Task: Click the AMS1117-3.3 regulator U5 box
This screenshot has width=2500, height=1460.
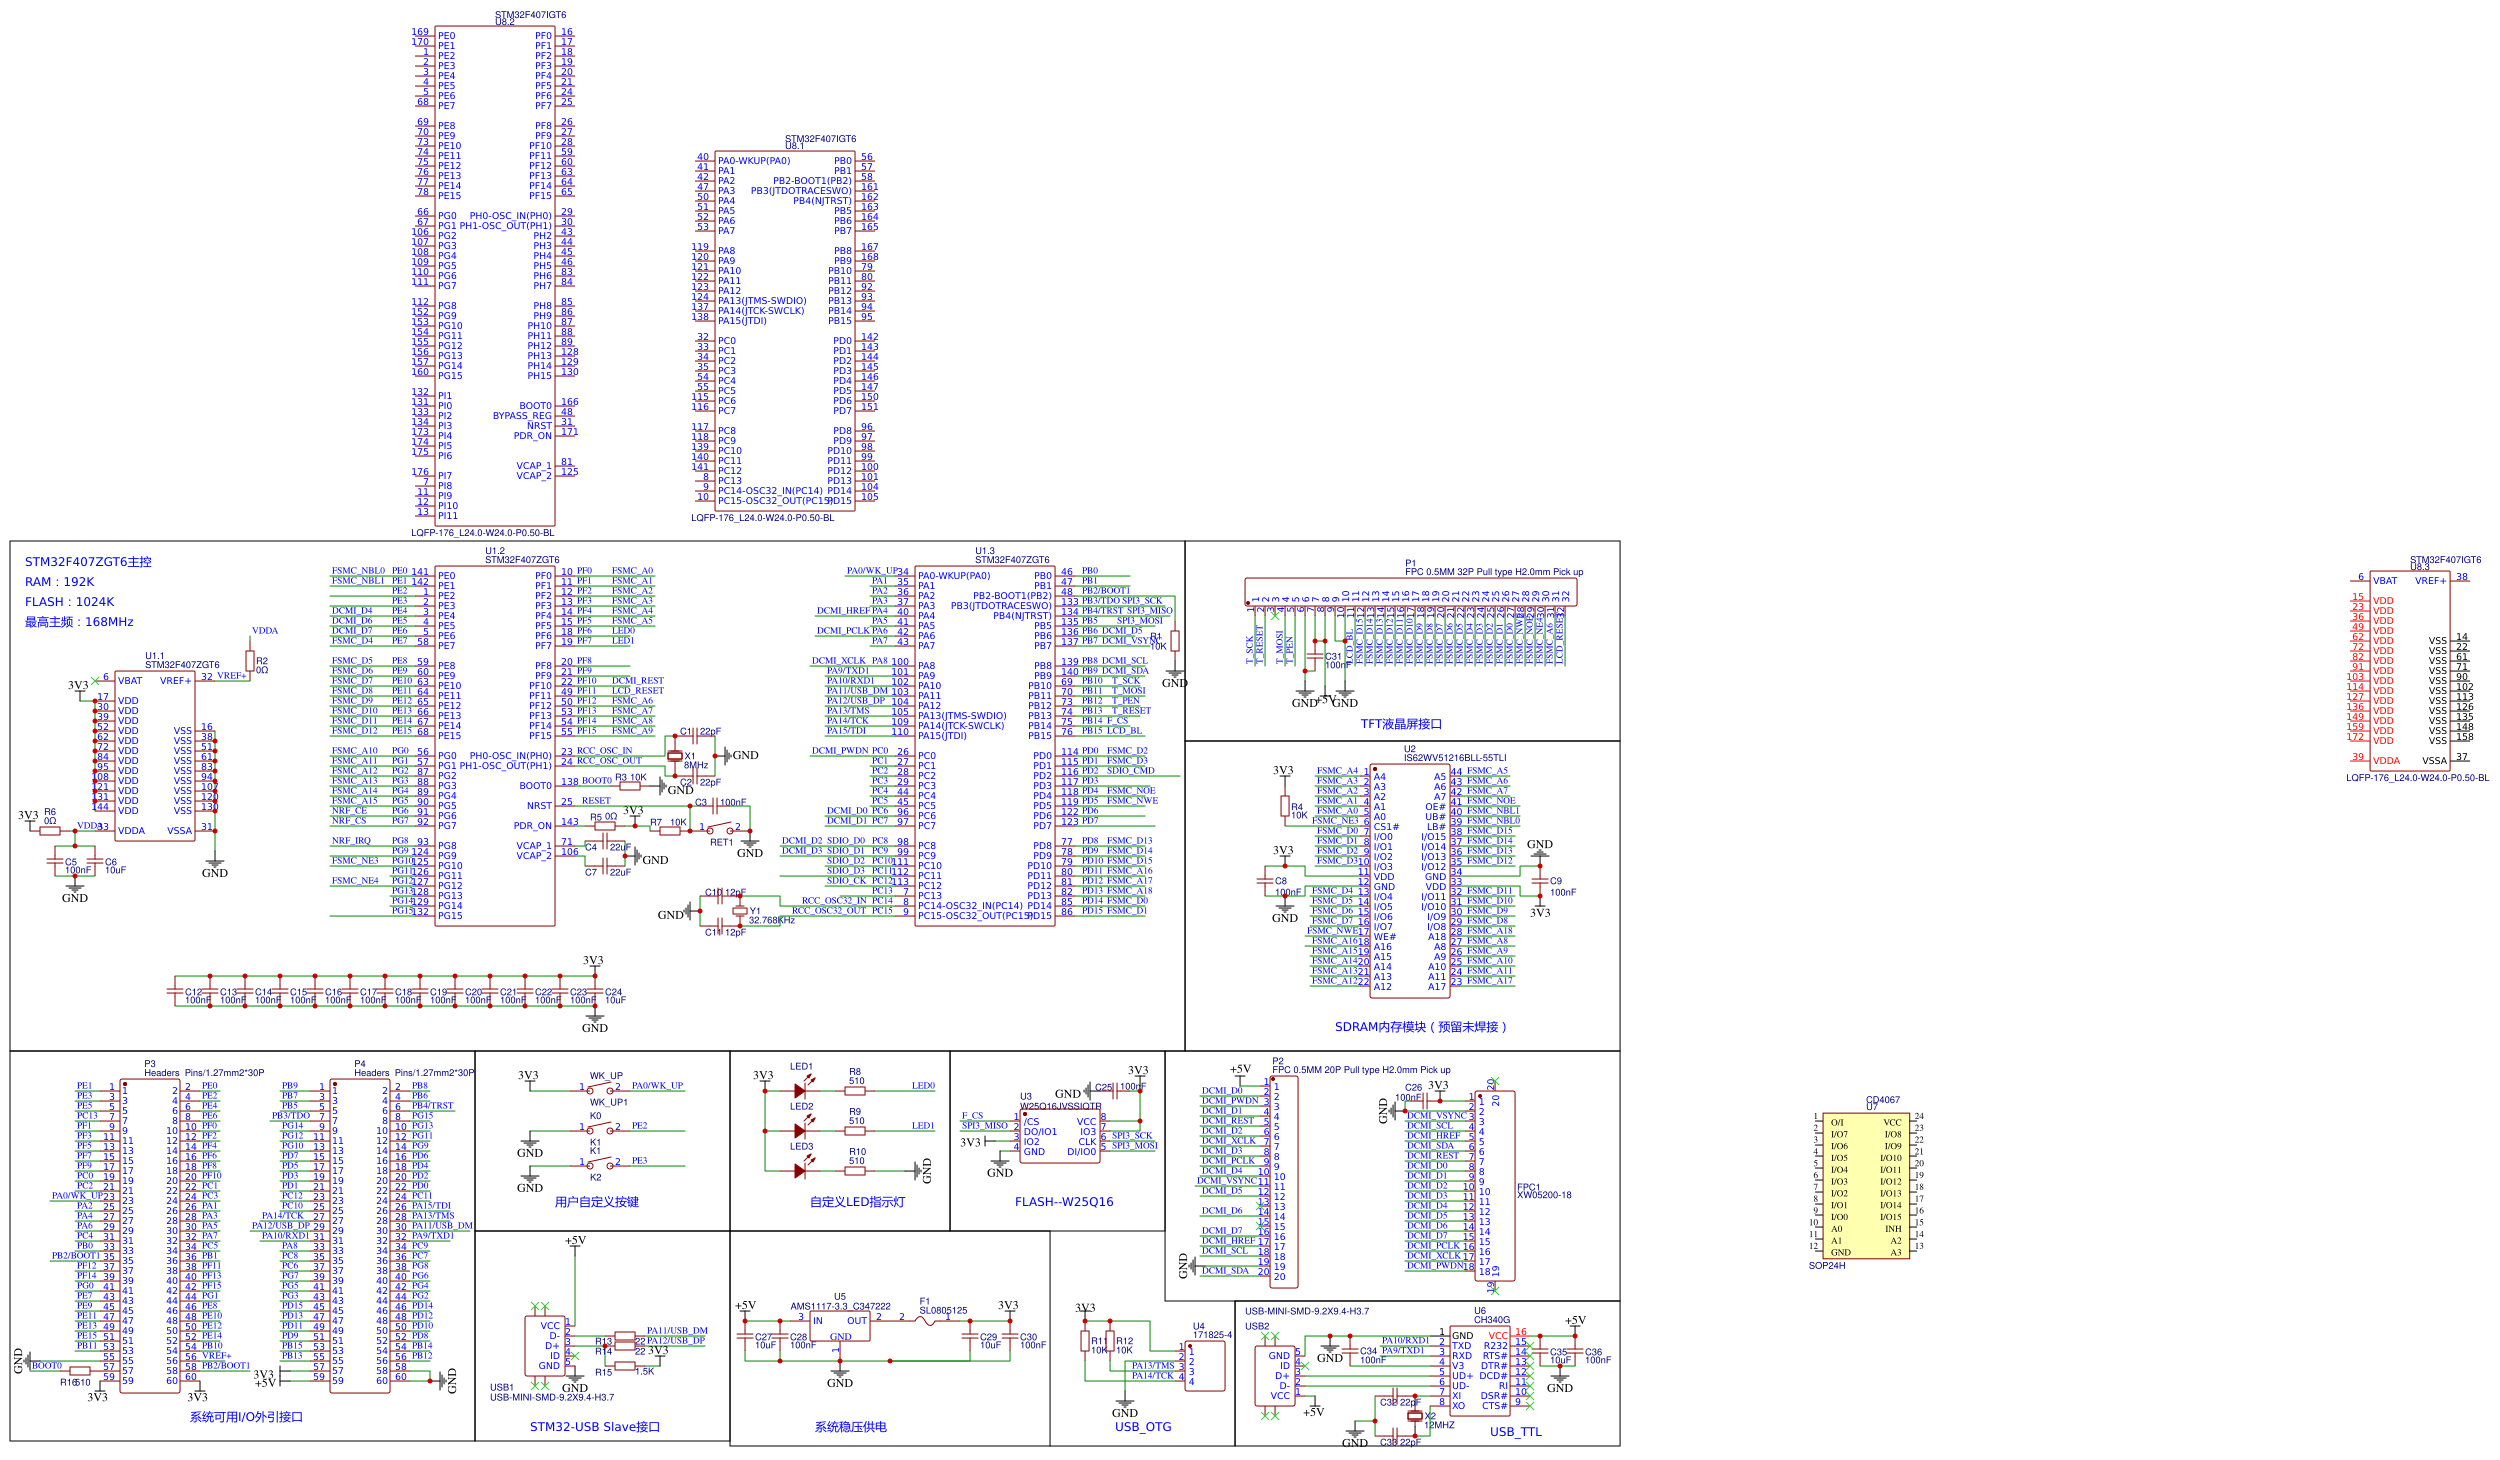Action: 840,1328
